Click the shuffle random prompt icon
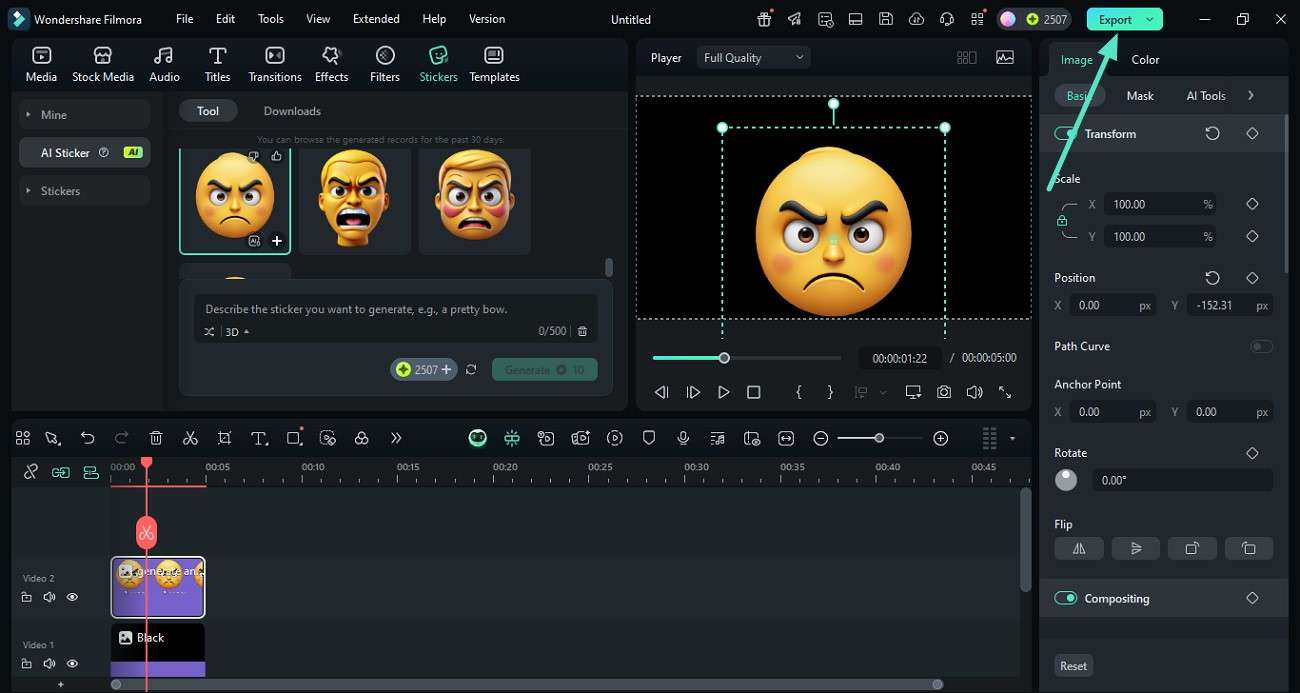The height and width of the screenshot is (693, 1300). 209,331
